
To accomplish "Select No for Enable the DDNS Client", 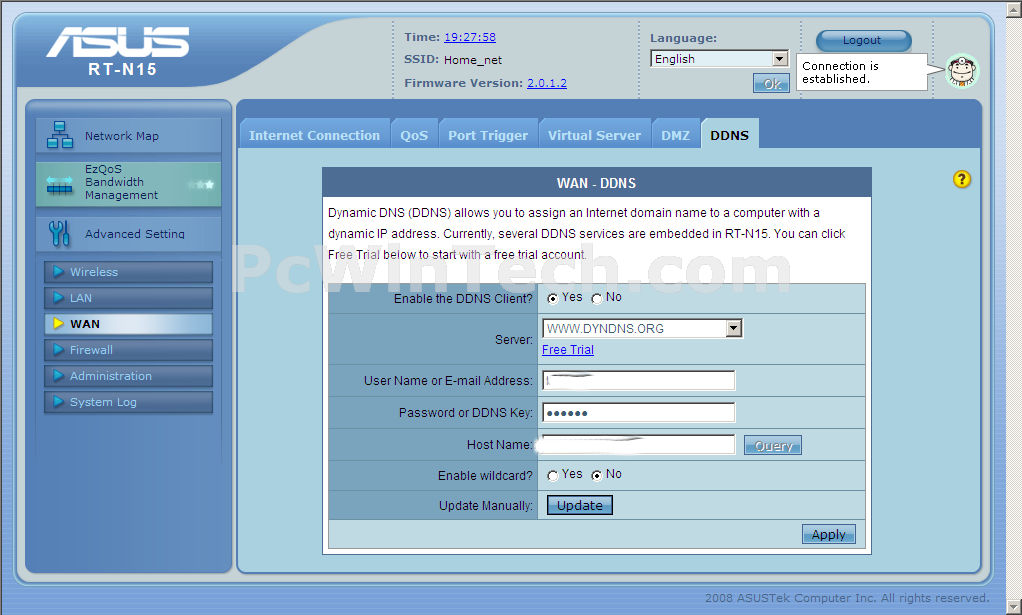I will [x=596, y=298].
